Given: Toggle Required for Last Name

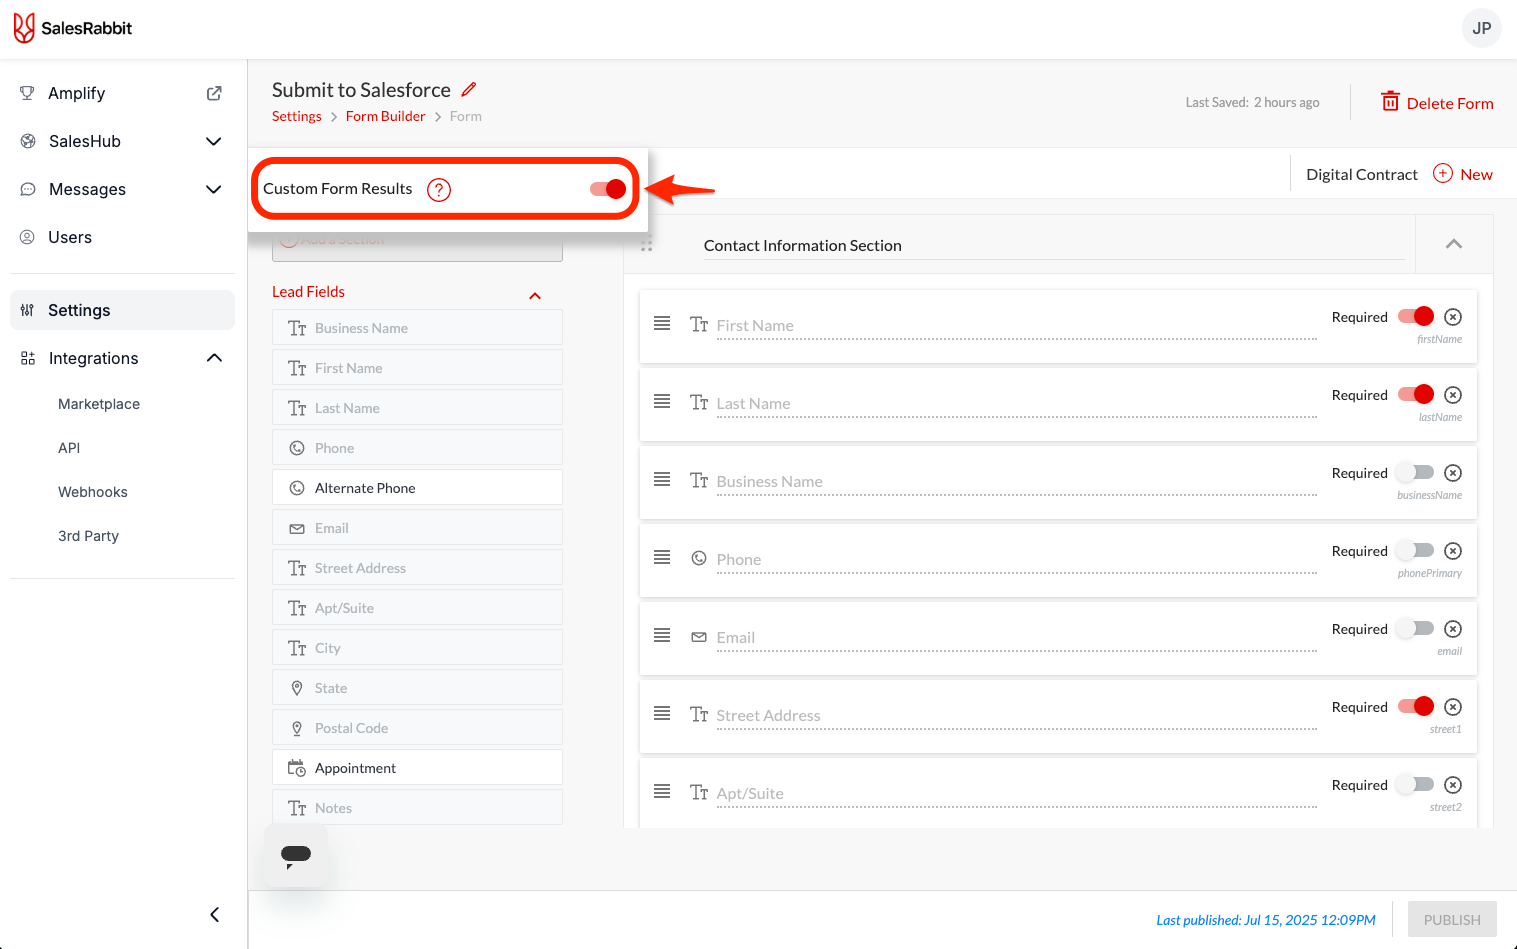Looking at the screenshot, I should pos(1416,395).
